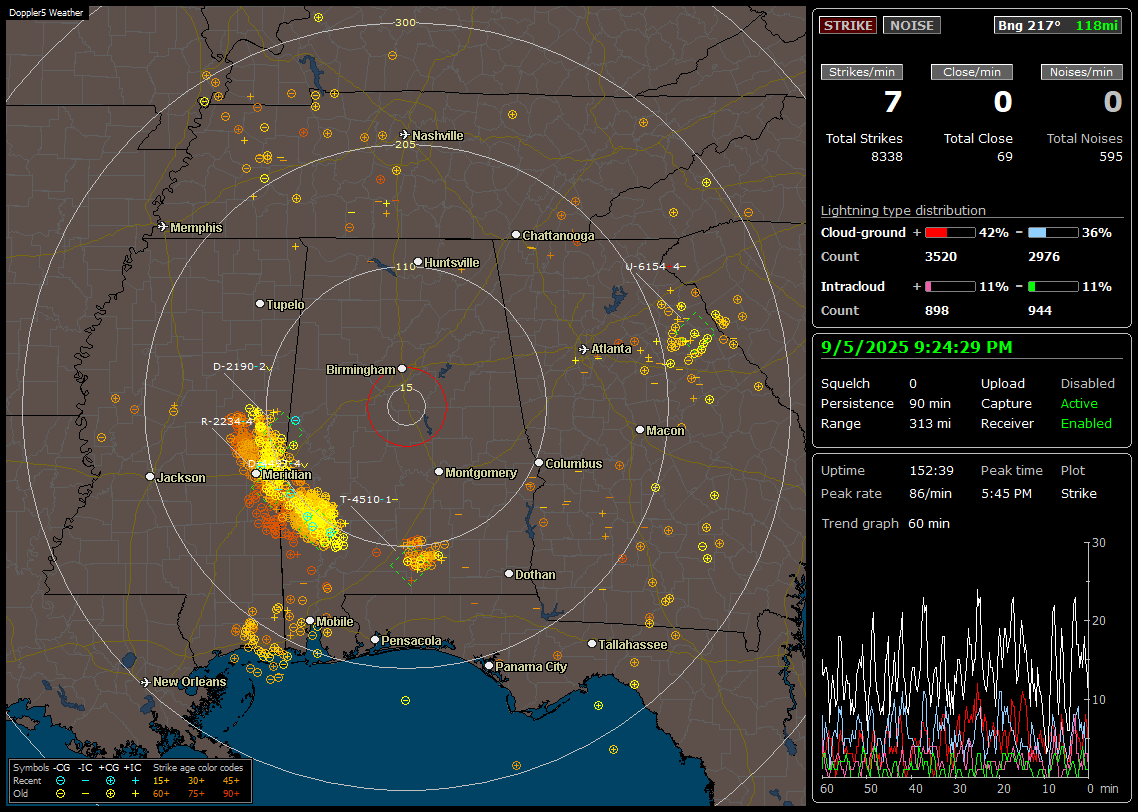Image resolution: width=1138 pixels, height=812 pixels.
Task: Click the NOISE indicator button
Action: 912,25
